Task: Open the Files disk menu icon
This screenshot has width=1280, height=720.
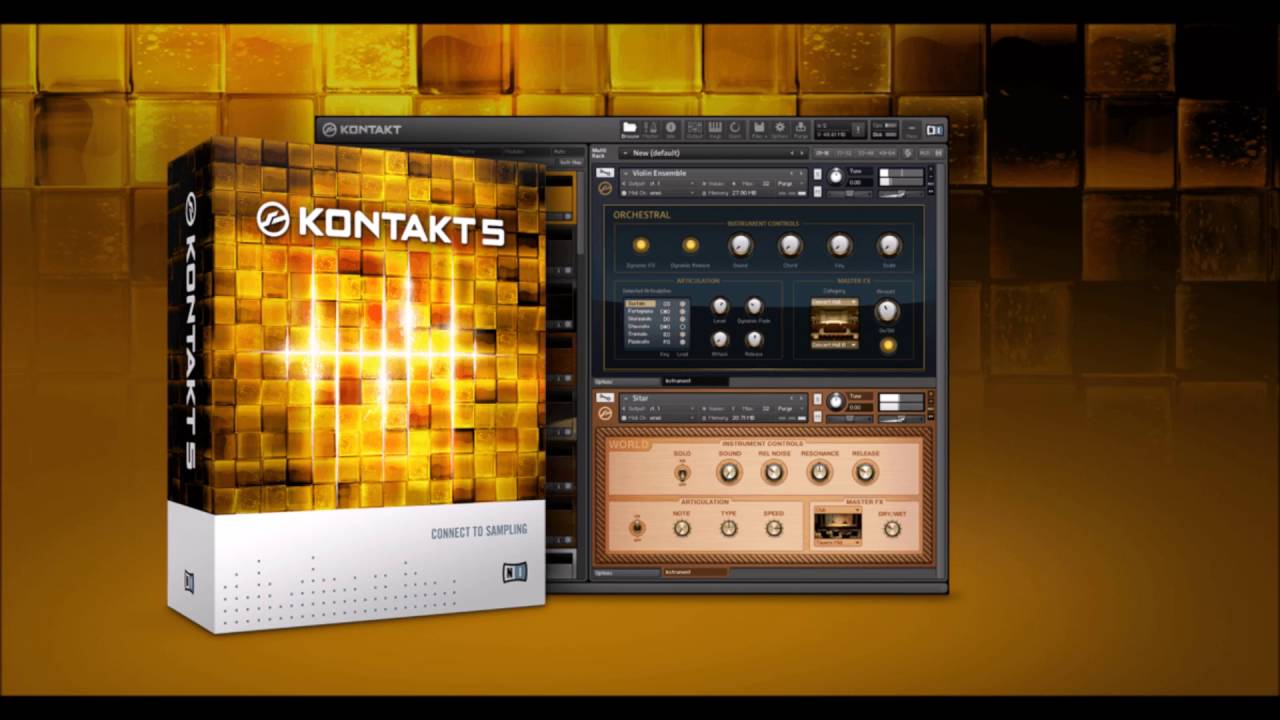Action: pyautogui.click(x=759, y=129)
